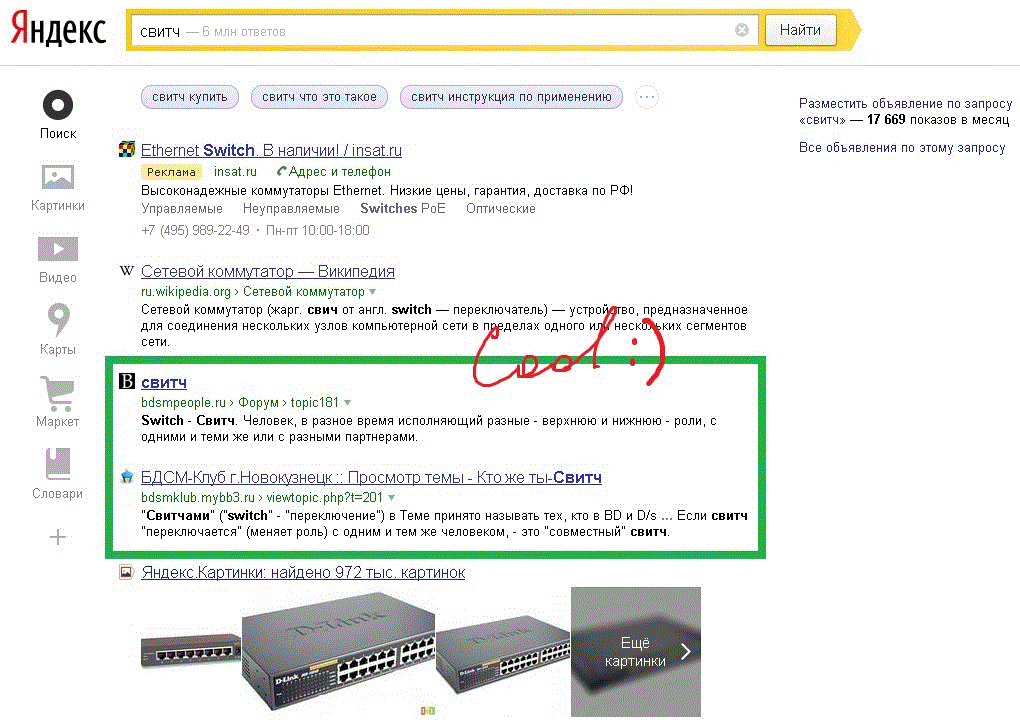The width and height of the screenshot is (1020, 724).
Task: Open the 'Оптические' ad sitelink
Action: (x=501, y=209)
